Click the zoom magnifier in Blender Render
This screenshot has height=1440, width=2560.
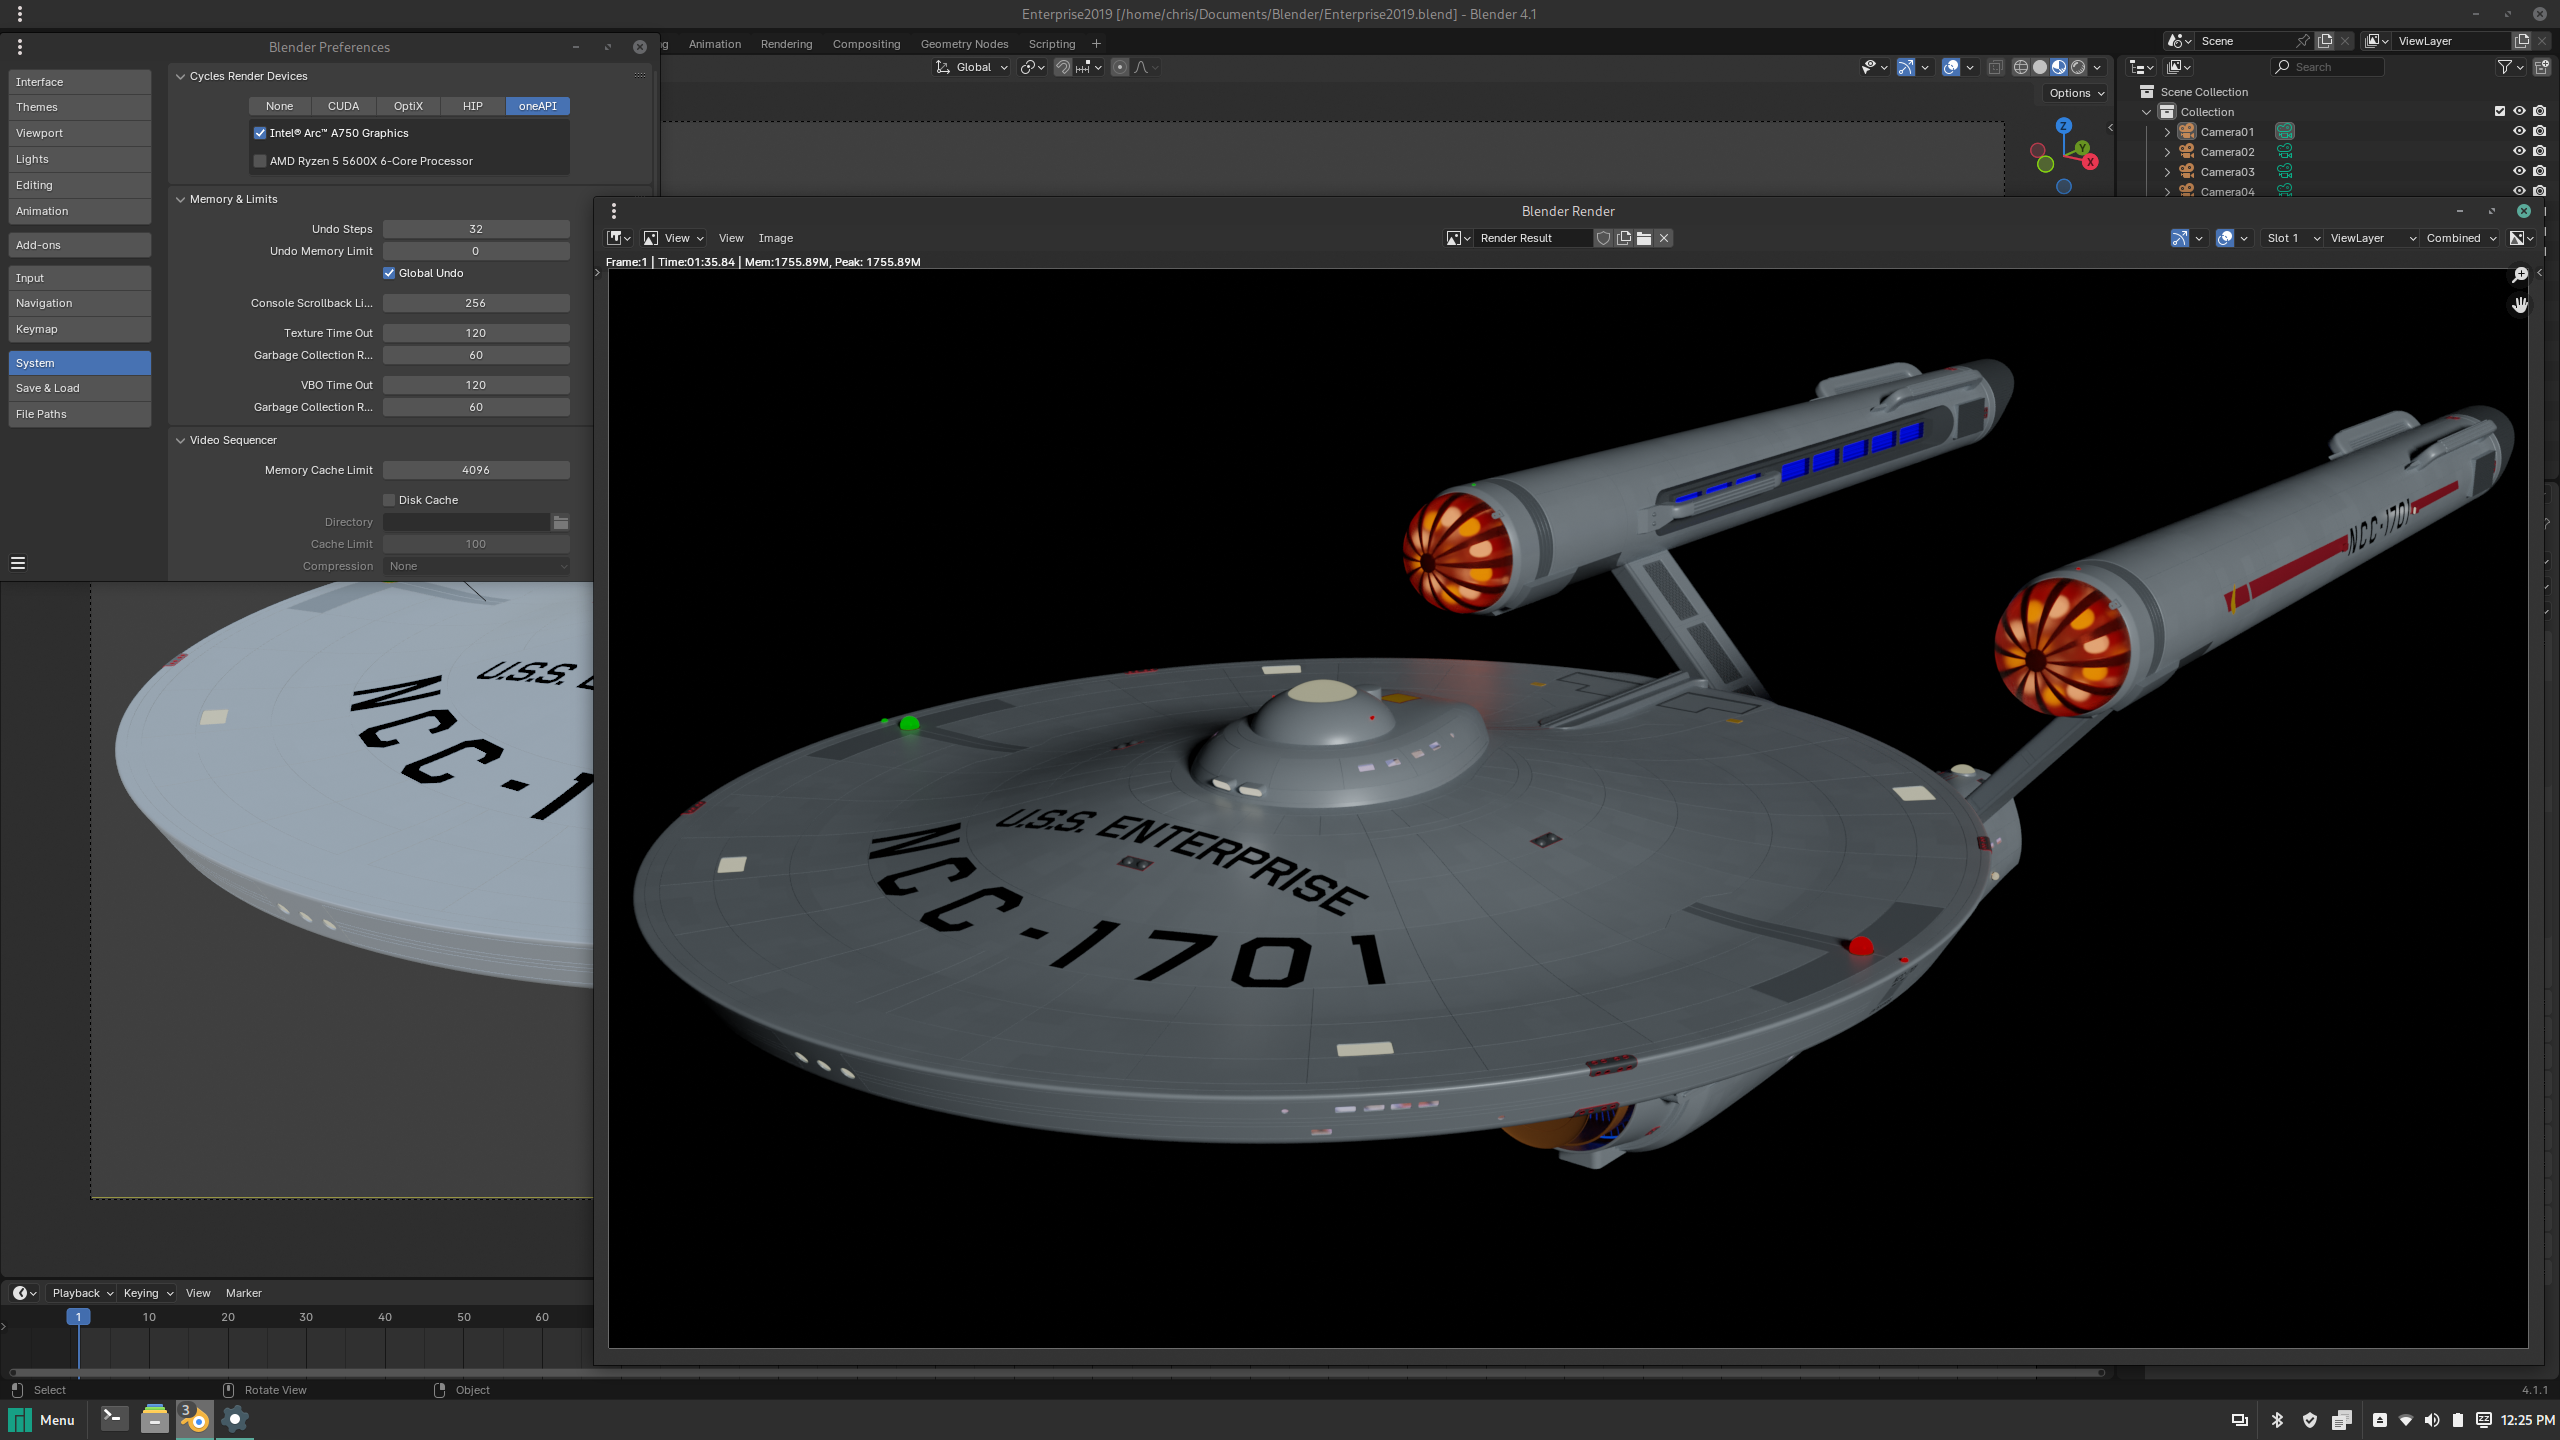click(x=2519, y=274)
